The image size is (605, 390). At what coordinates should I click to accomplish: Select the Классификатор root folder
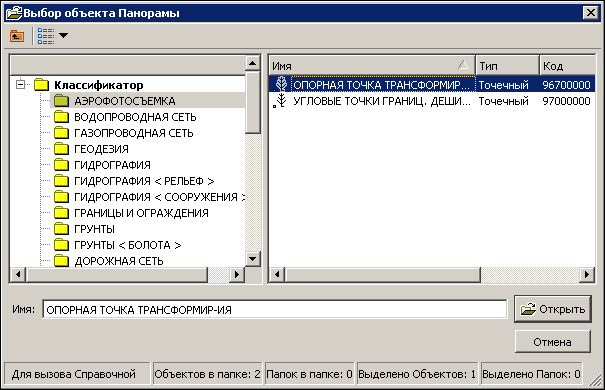pos(98,85)
